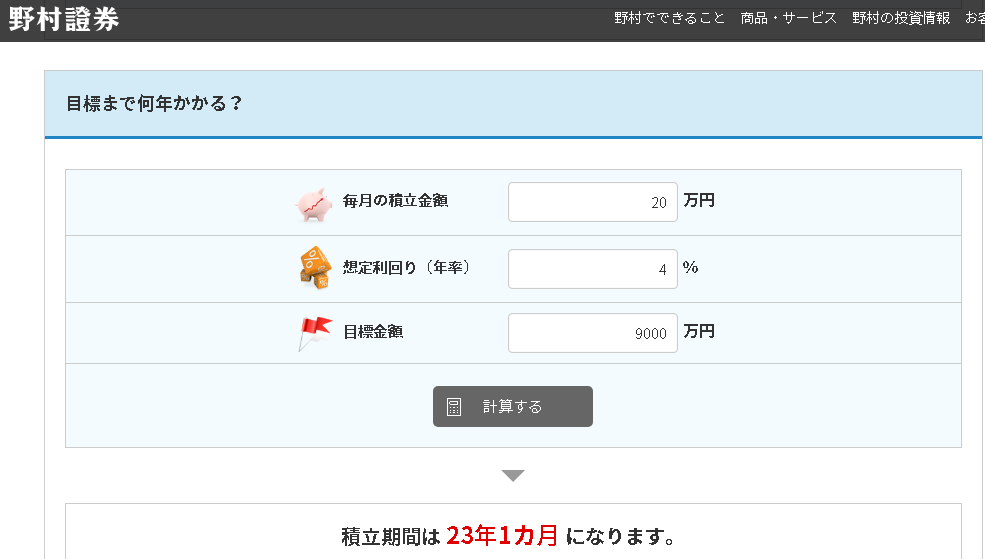Click the 想定利回り（年率） label
The width and height of the screenshot is (985, 559).
tap(406, 268)
